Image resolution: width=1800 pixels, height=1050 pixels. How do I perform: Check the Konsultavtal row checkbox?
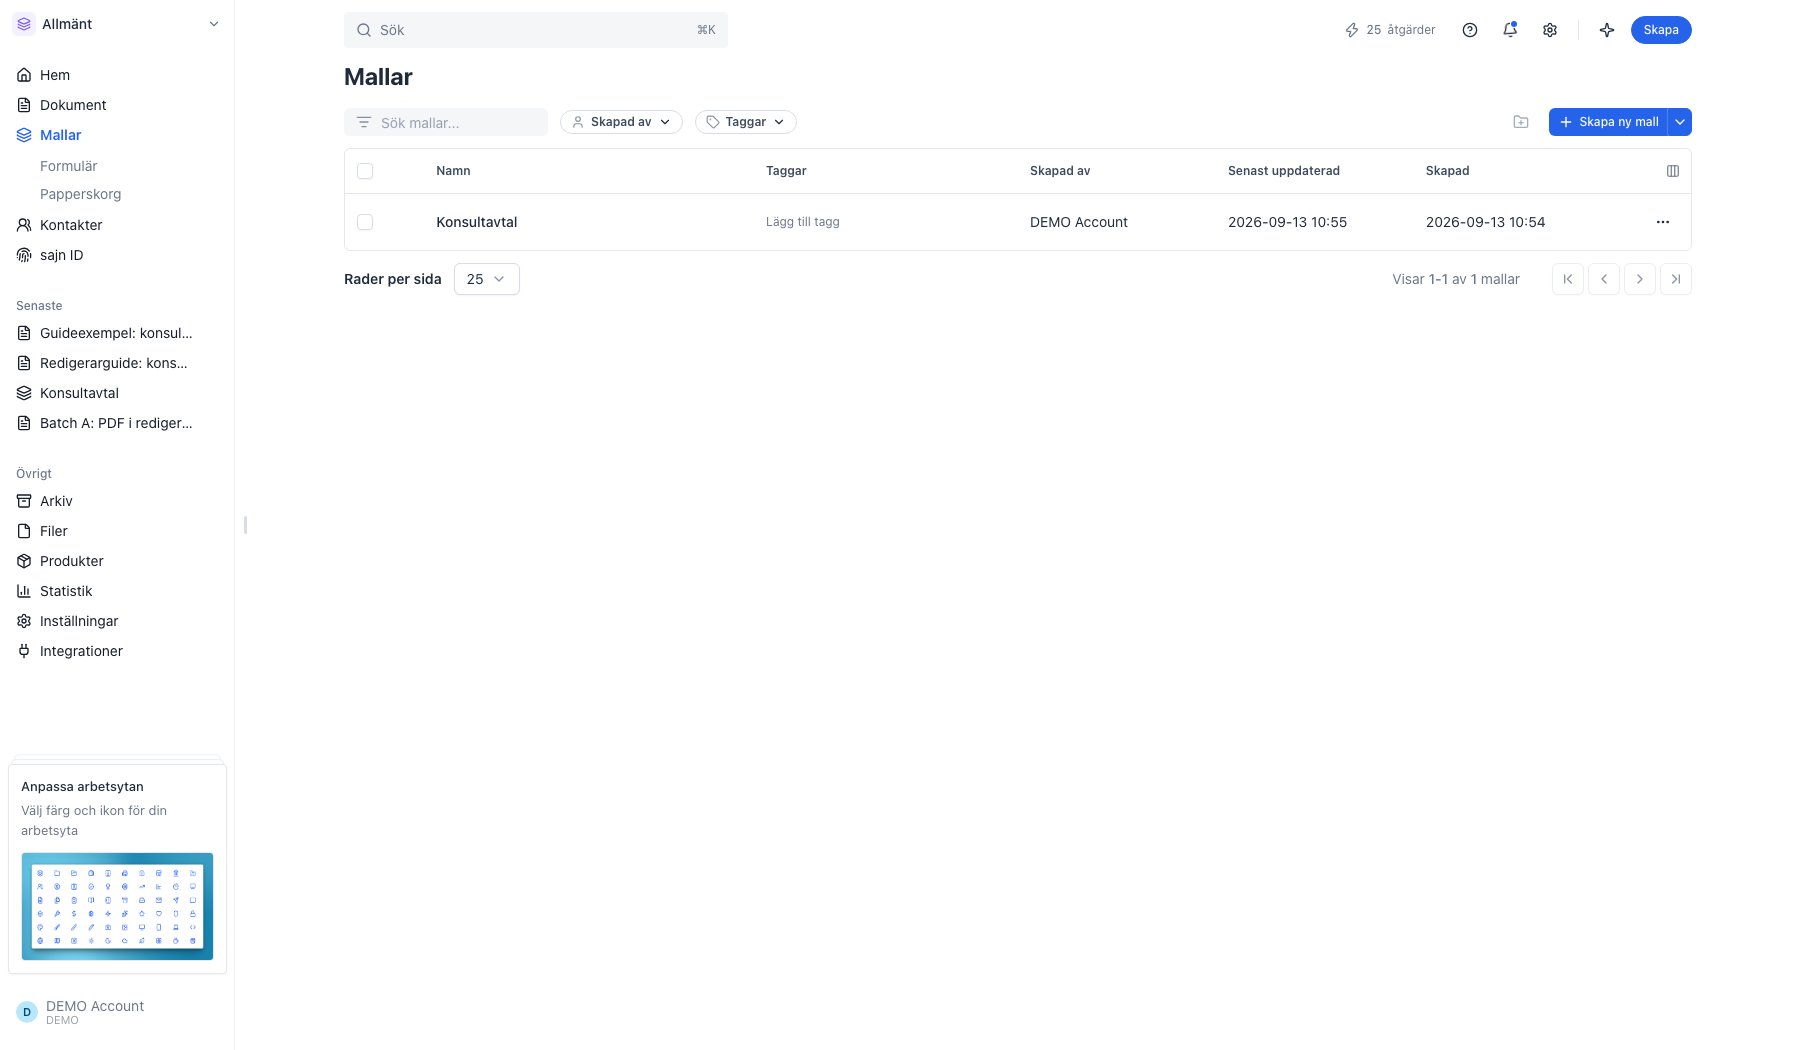click(365, 222)
